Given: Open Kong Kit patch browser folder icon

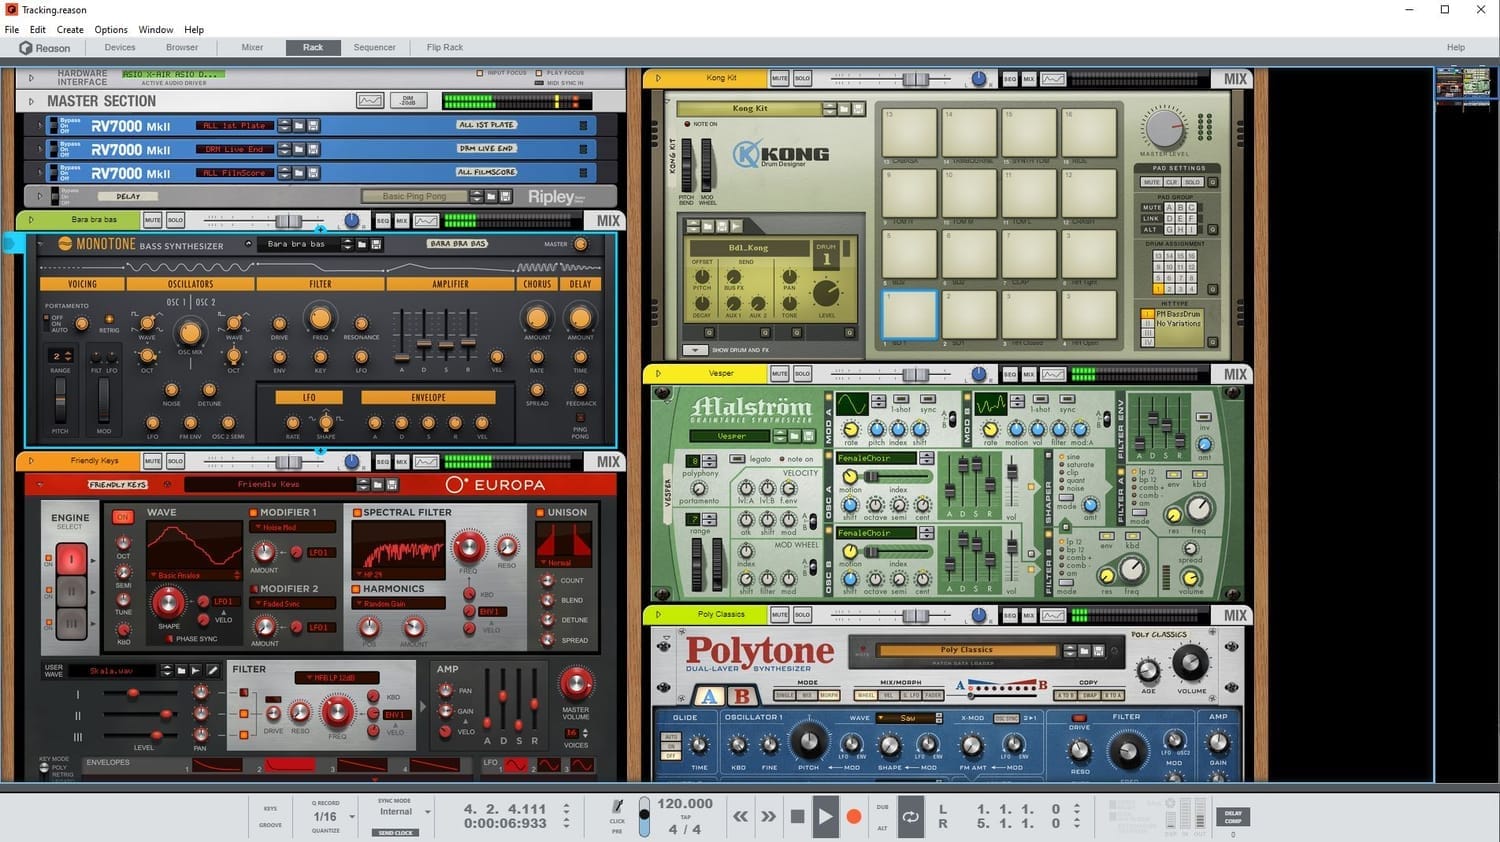Looking at the screenshot, I should click(x=843, y=108).
